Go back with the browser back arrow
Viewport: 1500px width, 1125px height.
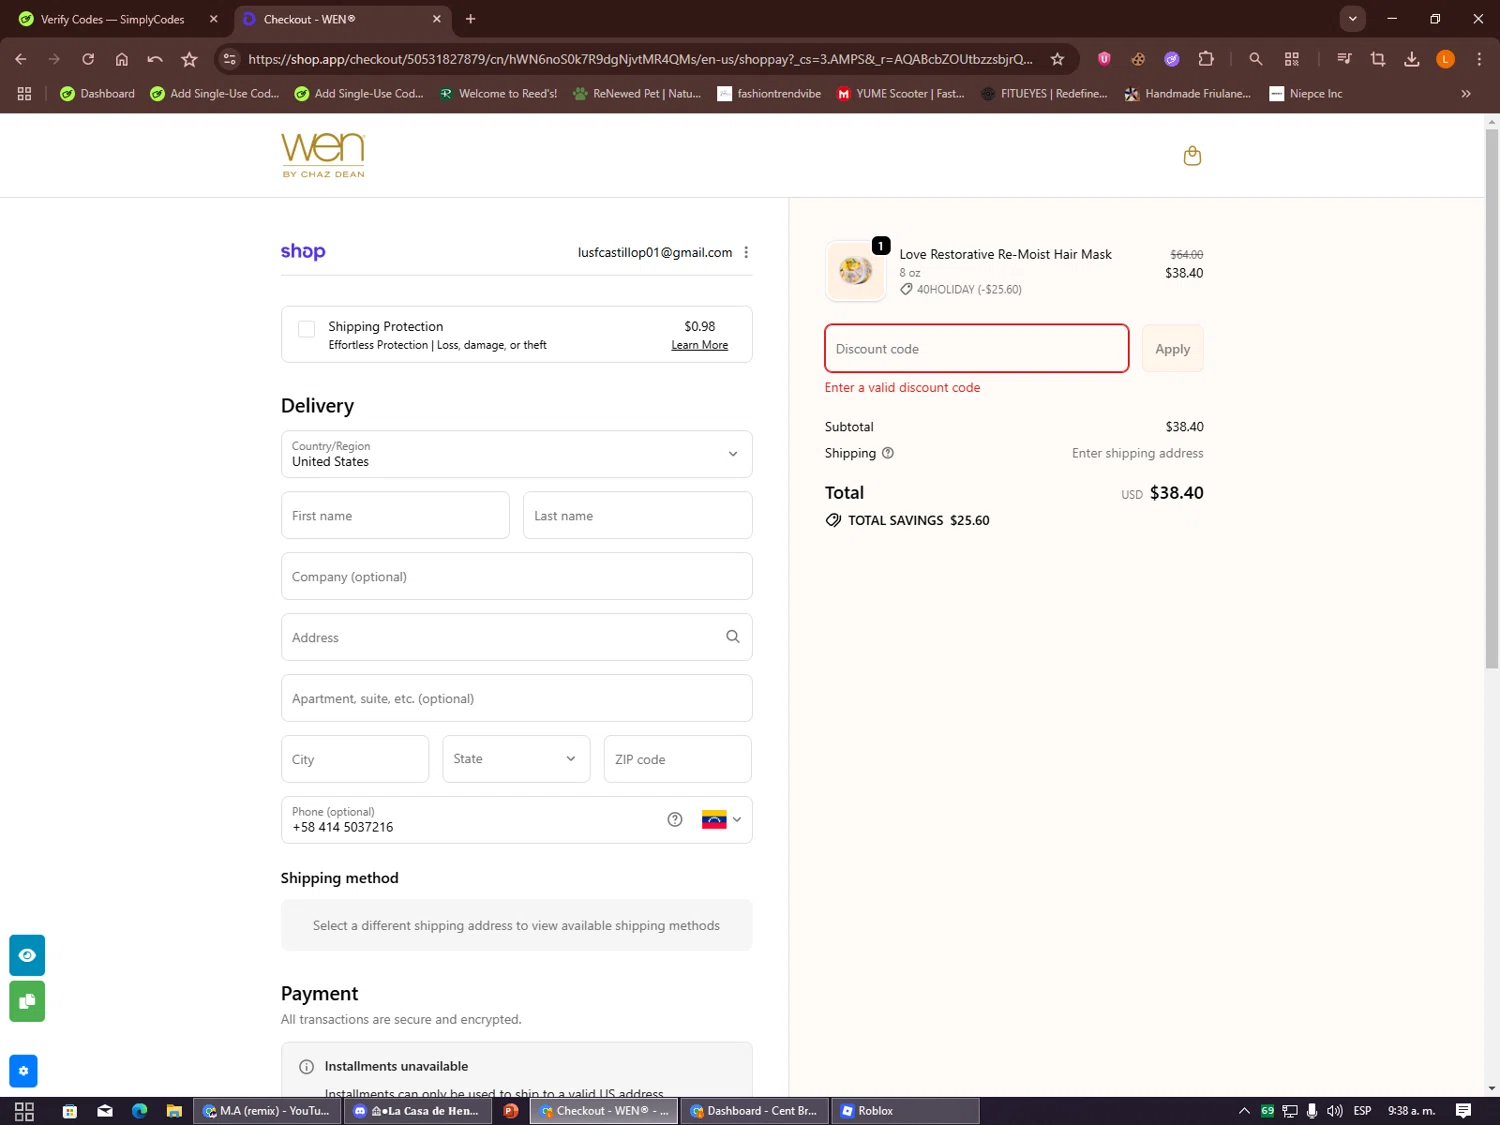(21, 59)
